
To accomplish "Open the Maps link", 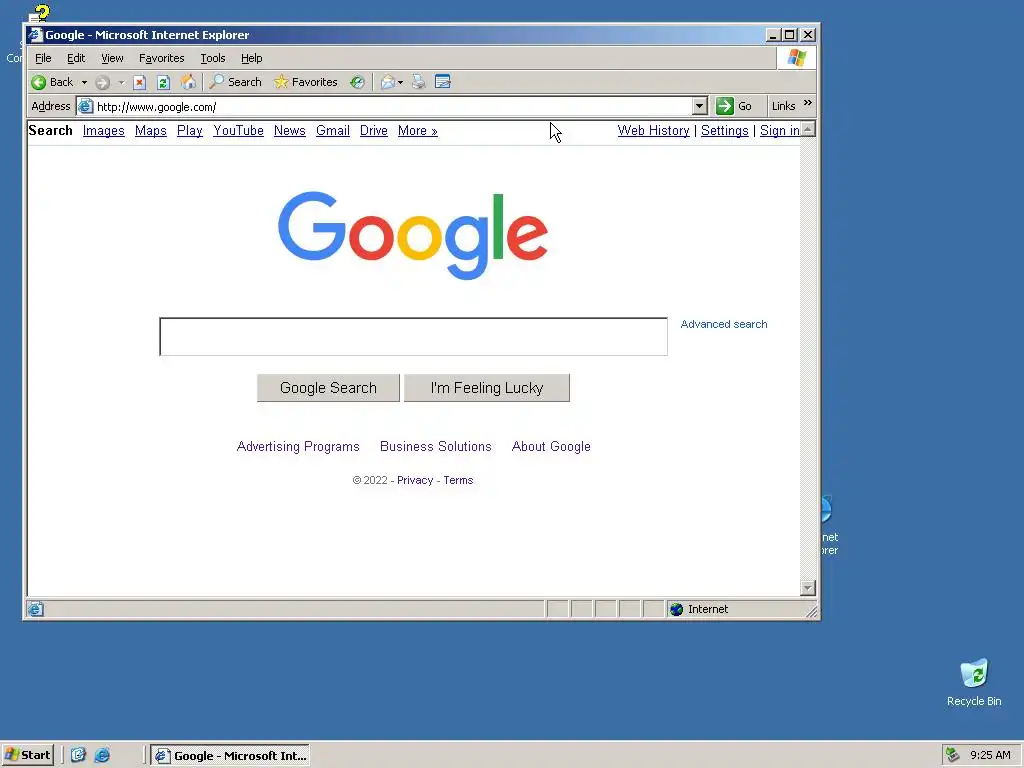I will pyautogui.click(x=151, y=131).
